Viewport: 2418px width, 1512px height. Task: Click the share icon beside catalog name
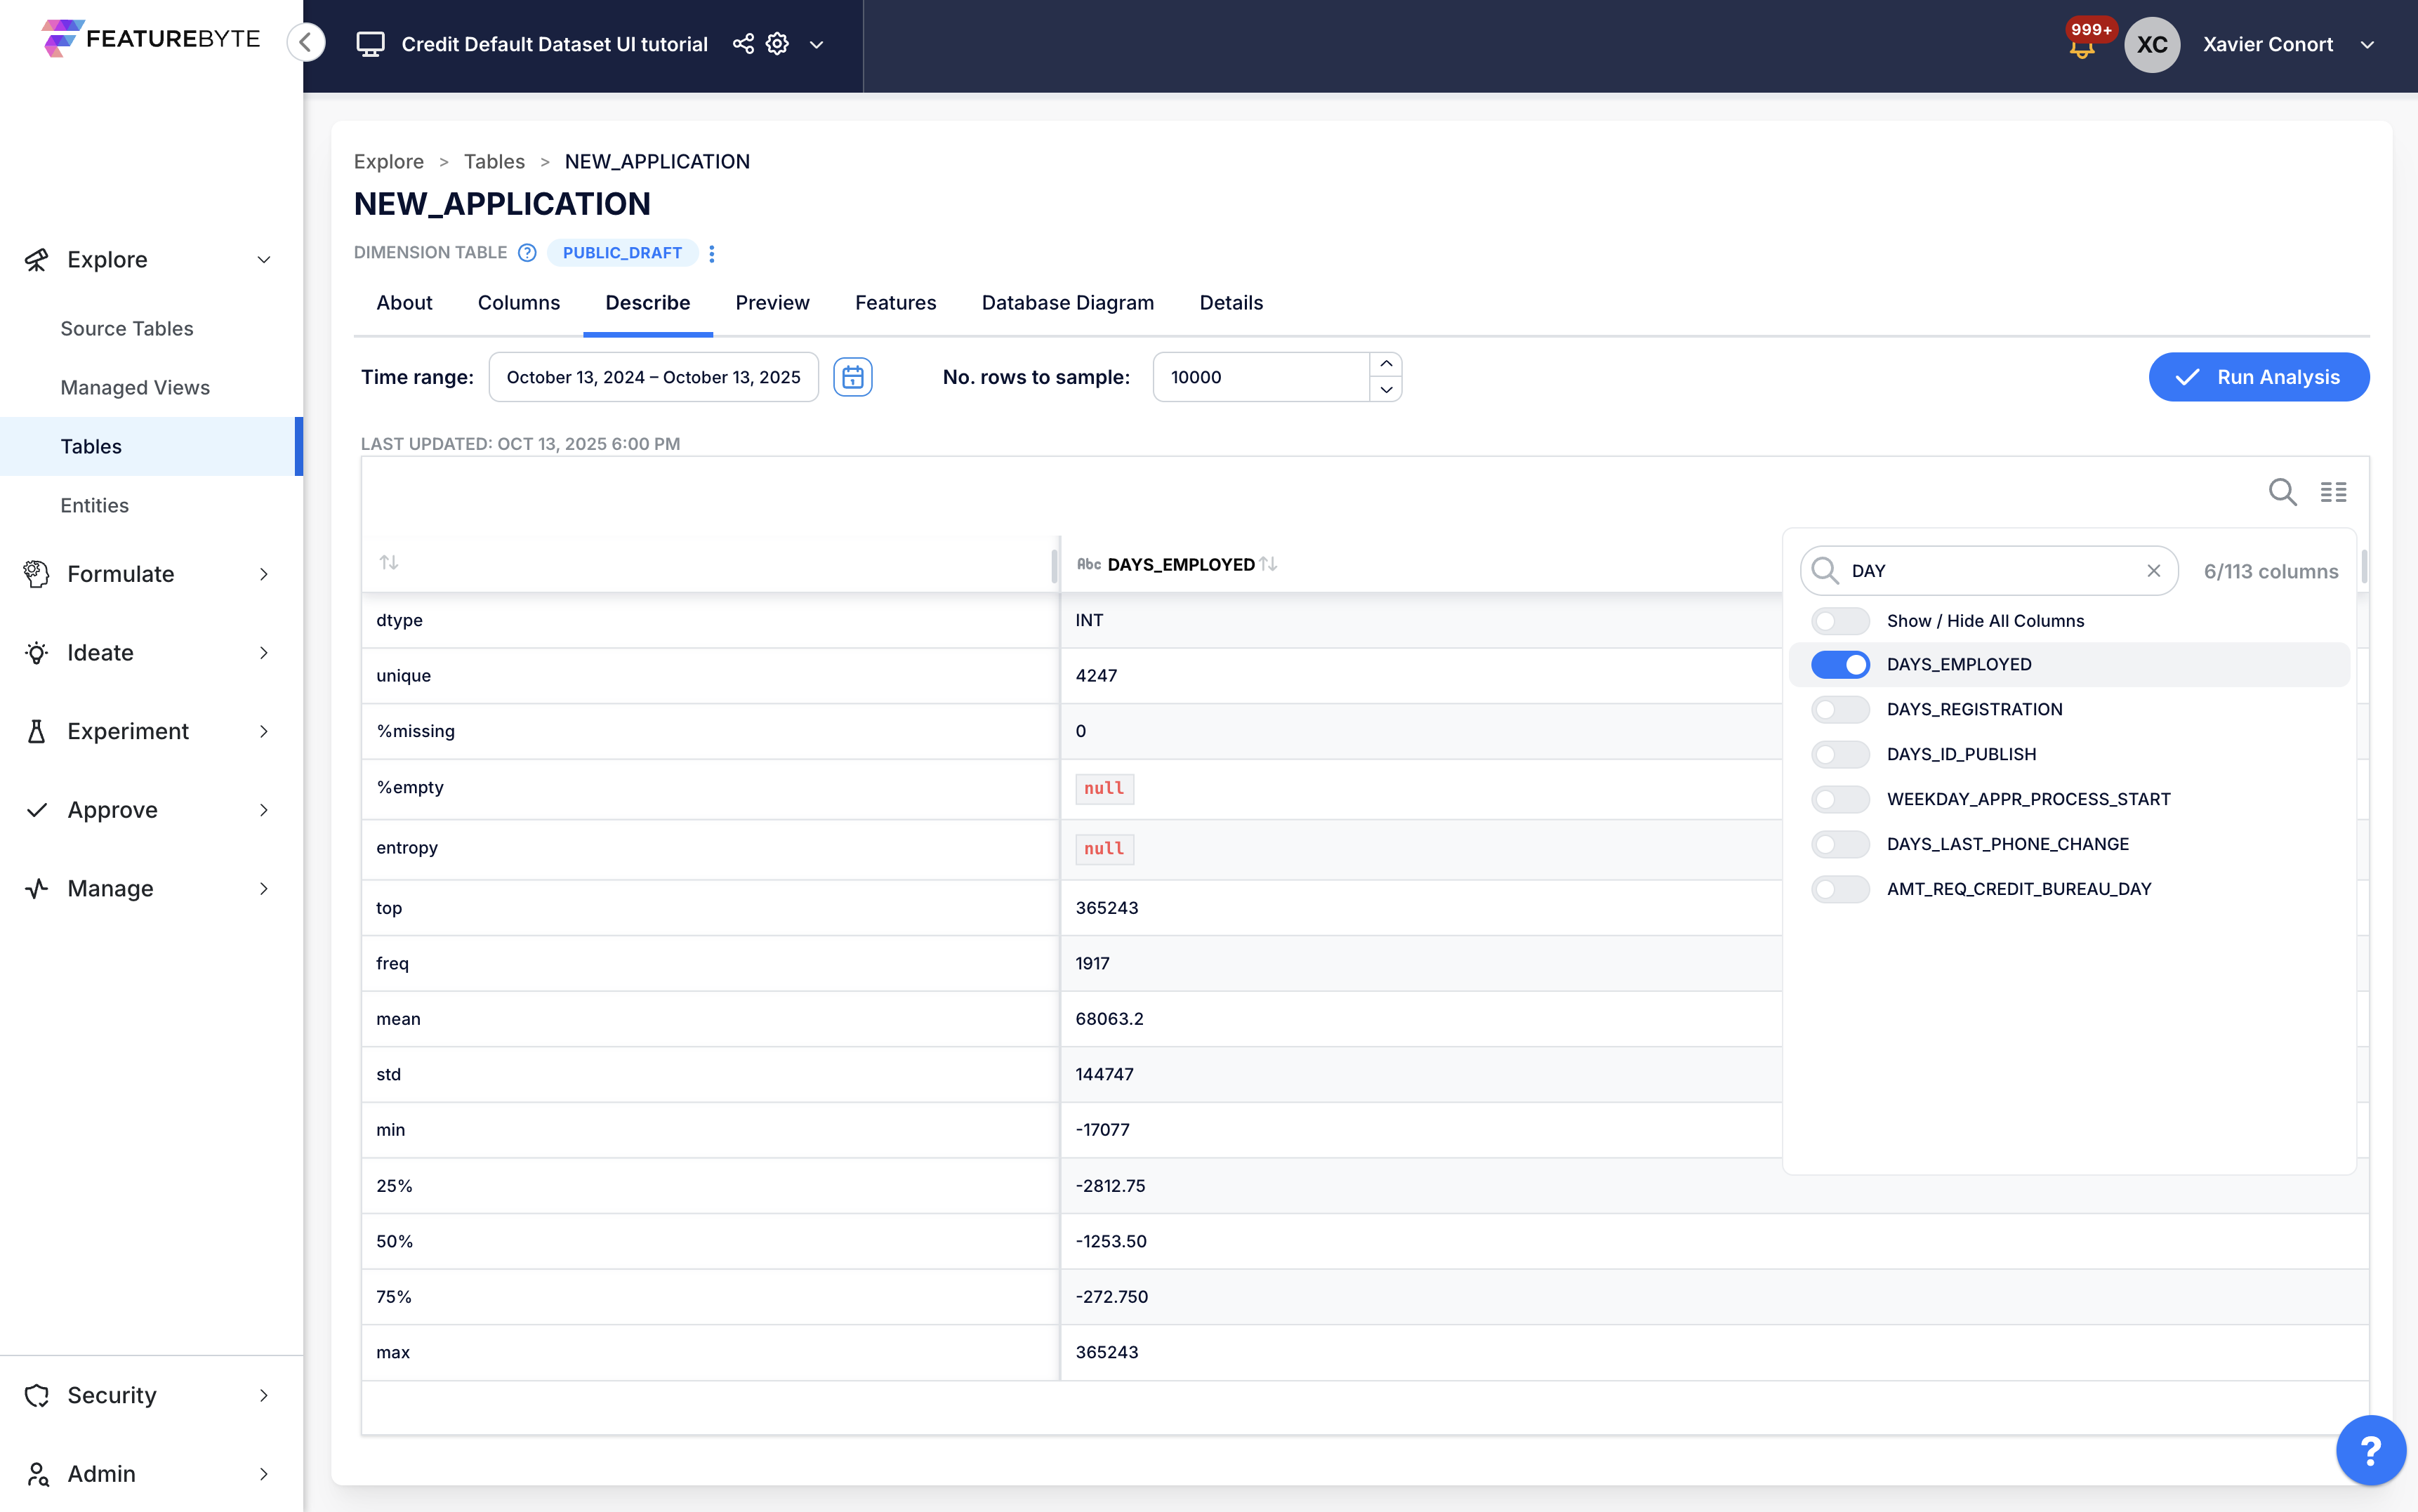click(x=743, y=44)
